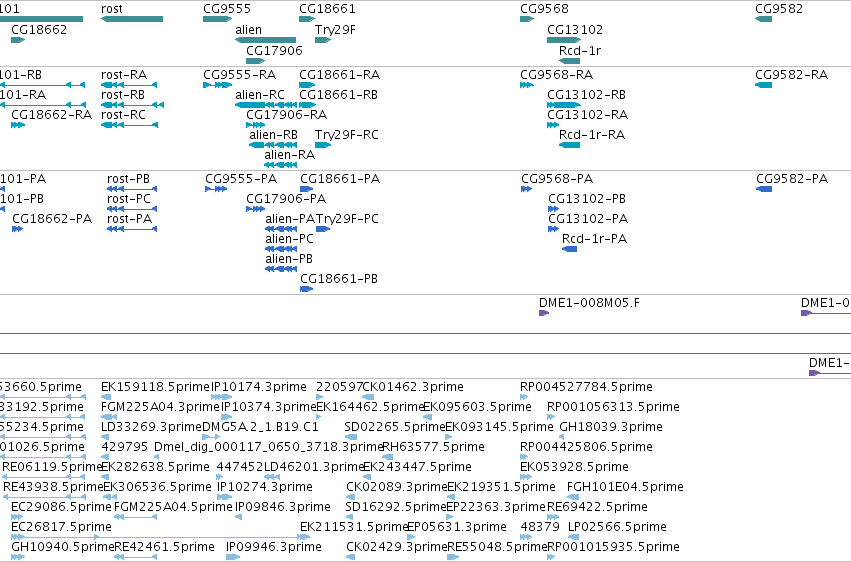Image resolution: width=851 pixels, height=562 pixels.
Task: Click the alien-RB transcript label
Action: (274, 135)
